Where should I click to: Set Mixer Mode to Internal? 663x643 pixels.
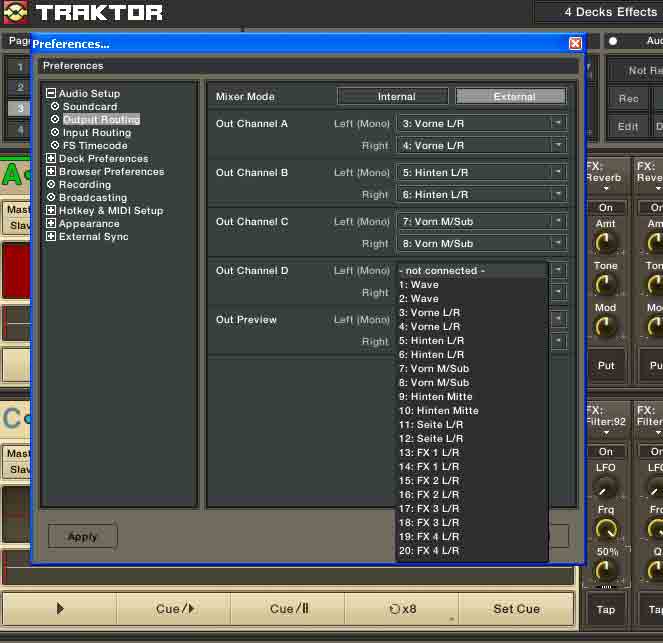point(393,96)
